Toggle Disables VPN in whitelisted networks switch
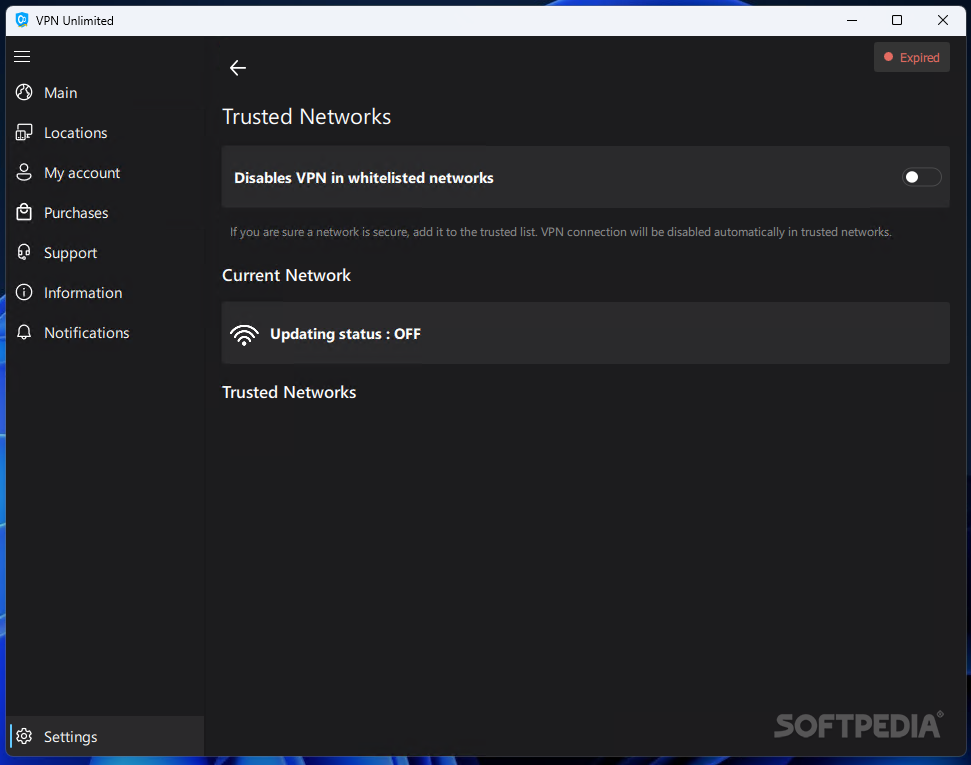The height and width of the screenshot is (765, 971). (921, 177)
